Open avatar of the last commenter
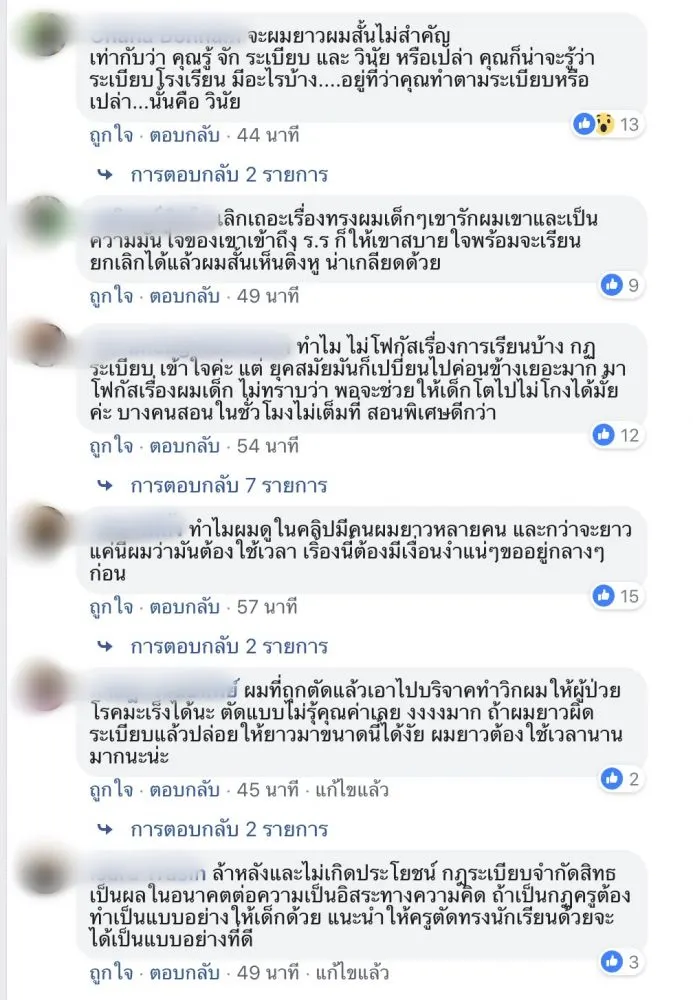Screen dimensions: 693x1000 point(45,872)
